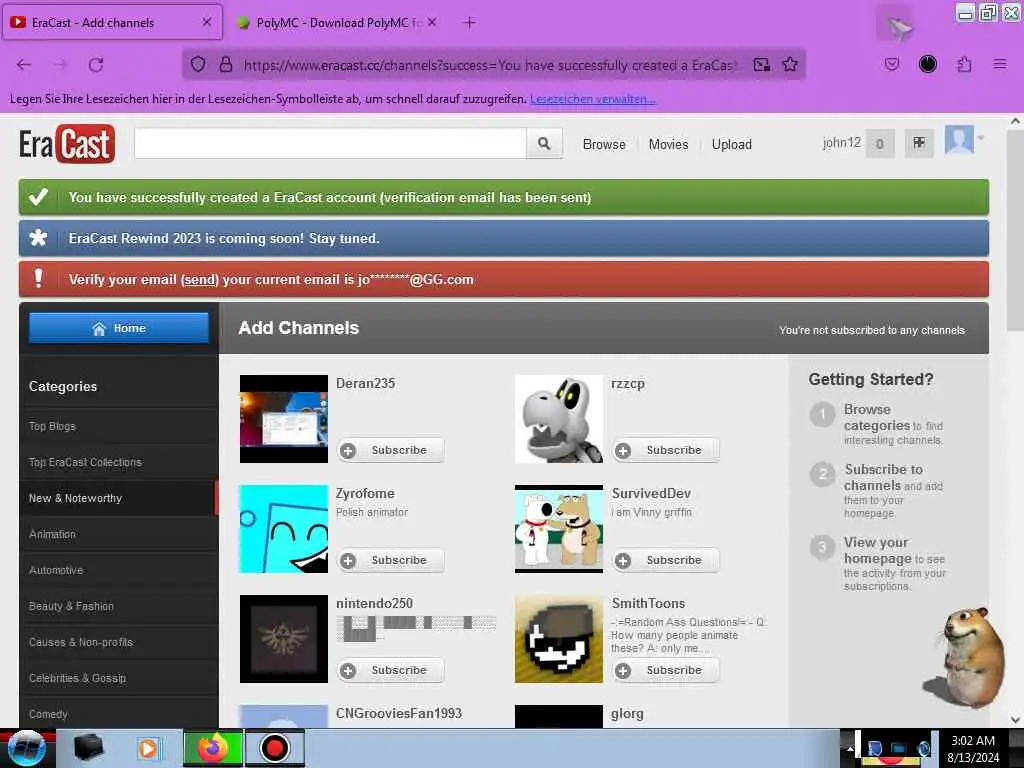The height and width of the screenshot is (768, 1024).
Task: Click the send verification email link
Action: [x=199, y=280]
